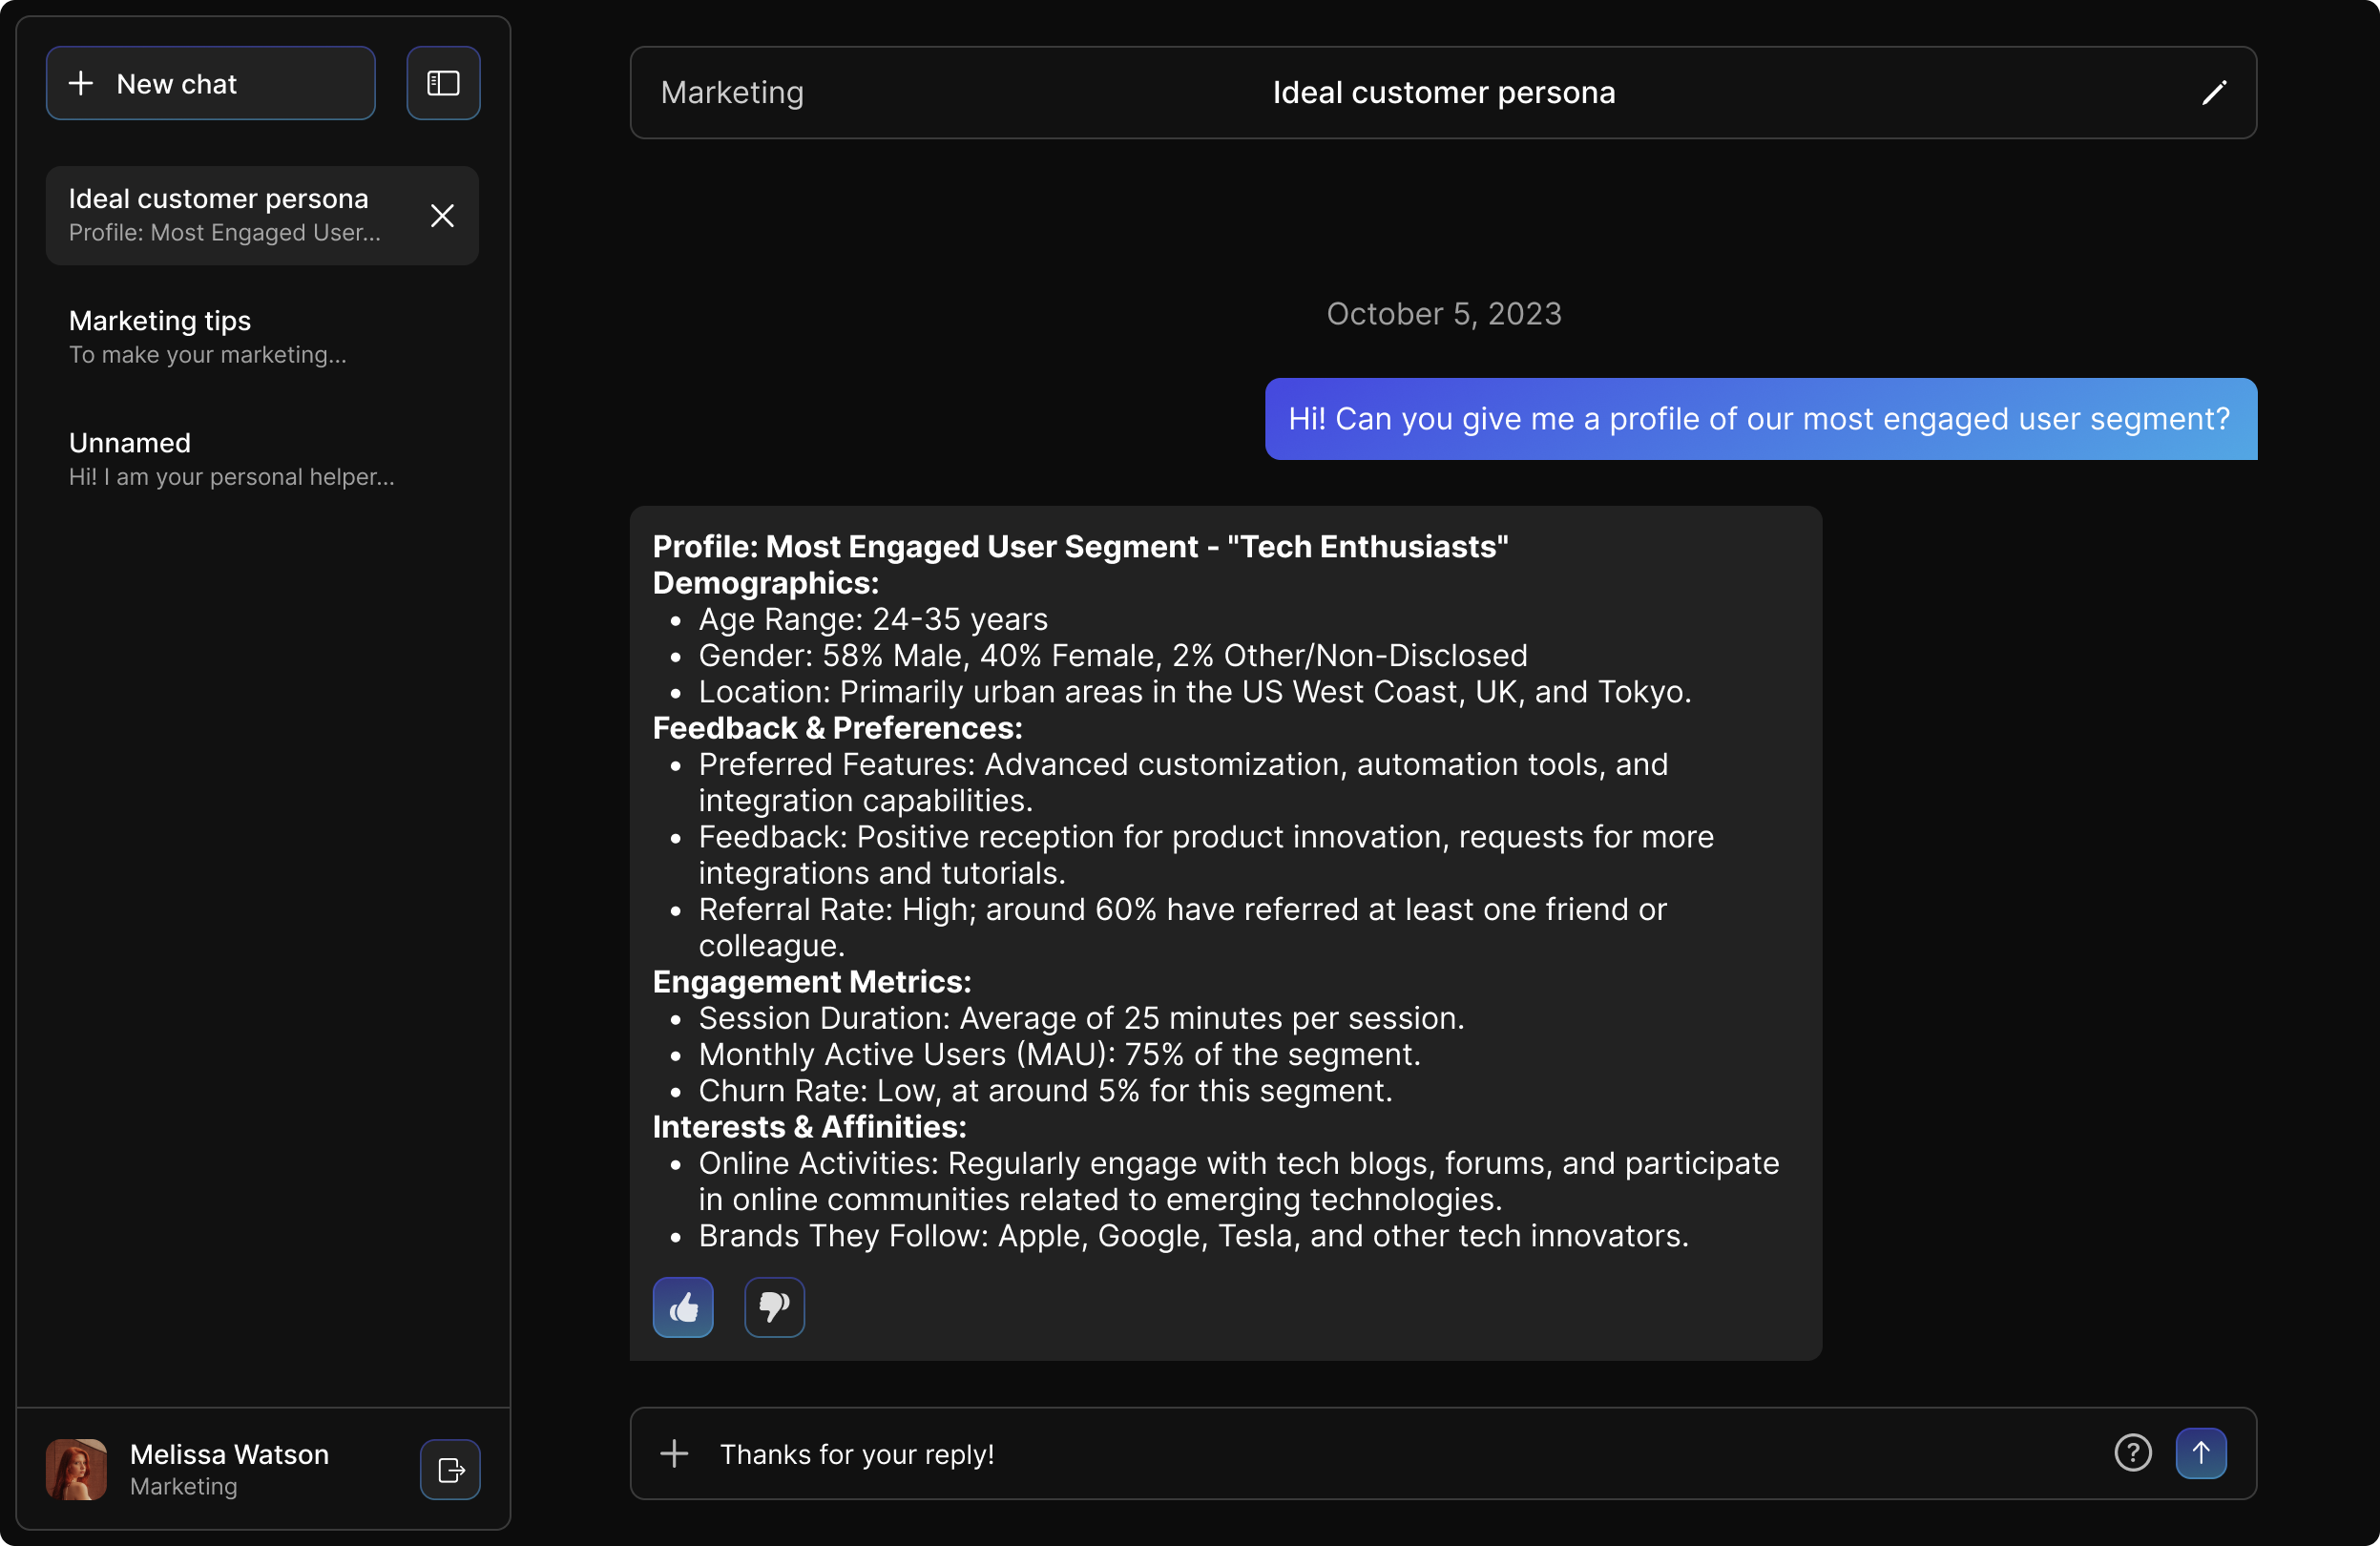Screen dimensions: 2380x1546
Task: Click the logout icon beside Melissa Watson
Action: pyautogui.click(x=450, y=1469)
